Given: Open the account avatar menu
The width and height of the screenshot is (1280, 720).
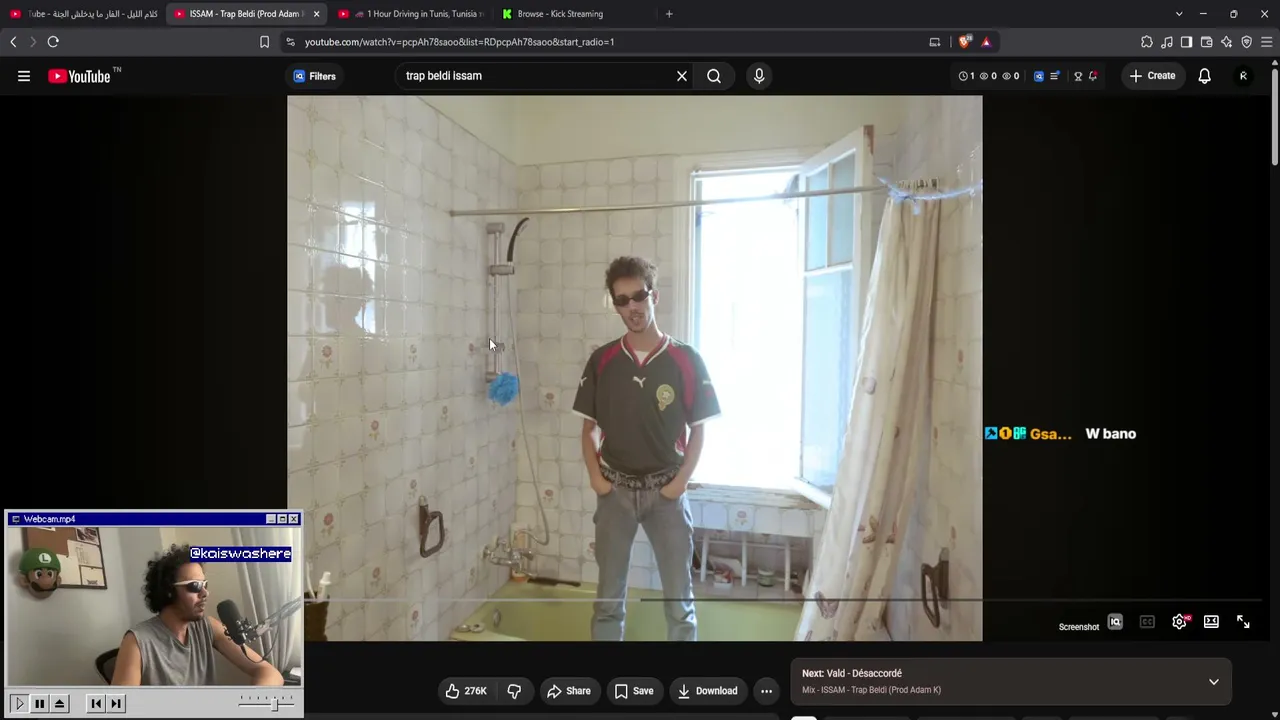Looking at the screenshot, I should click(1243, 76).
